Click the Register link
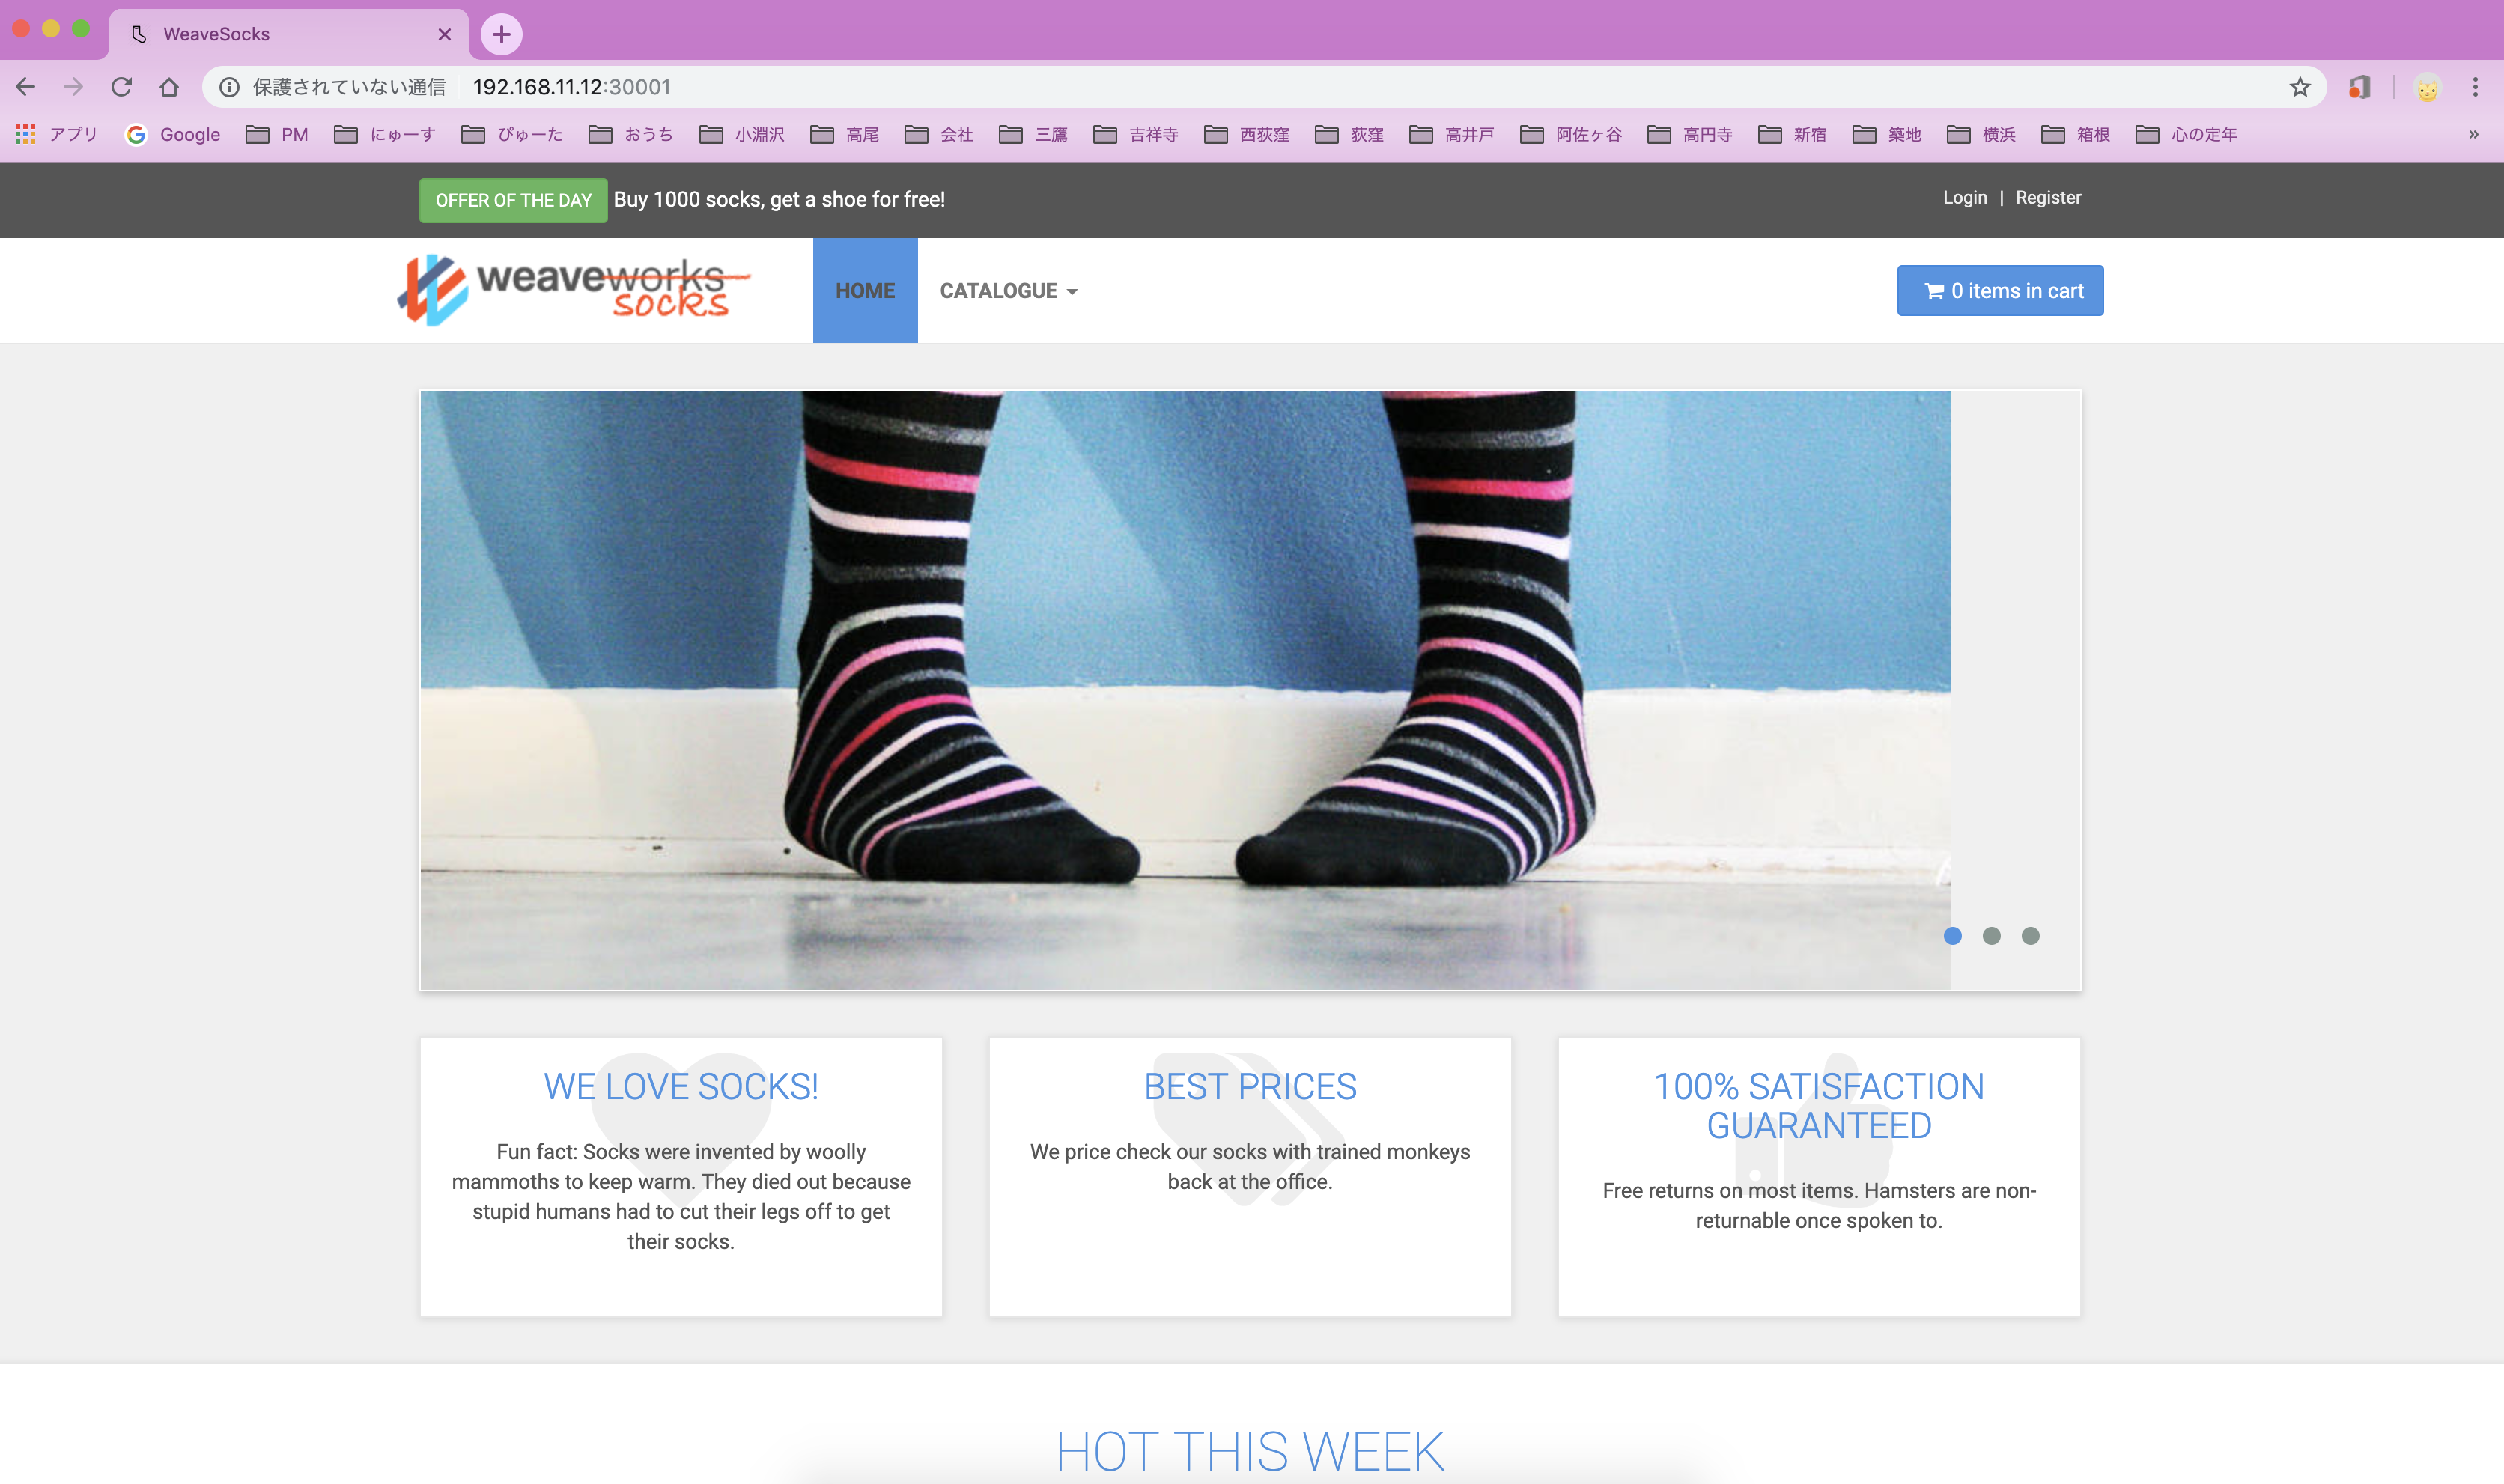The width and height of the screenshot is (2504, 1484). point(2047,198)
